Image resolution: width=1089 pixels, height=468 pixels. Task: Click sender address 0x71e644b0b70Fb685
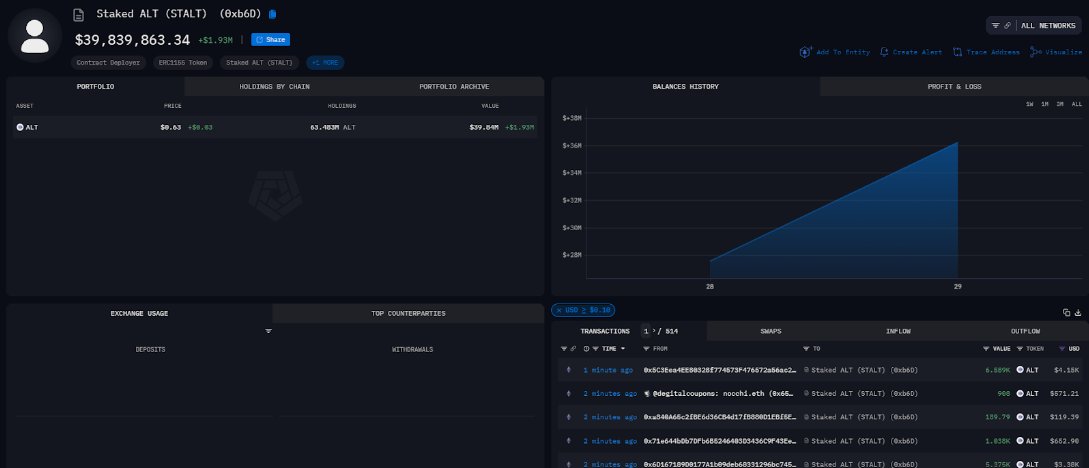720,441
